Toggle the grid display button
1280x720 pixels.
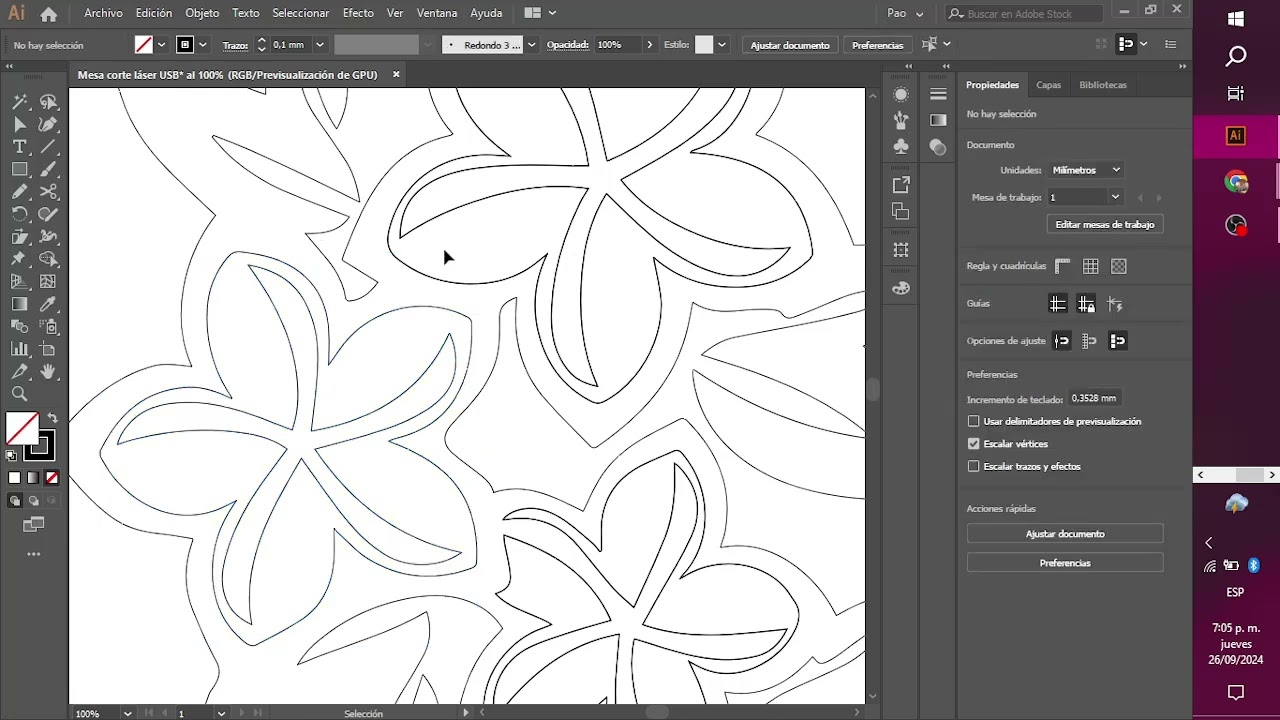[x=1091, y=266]
